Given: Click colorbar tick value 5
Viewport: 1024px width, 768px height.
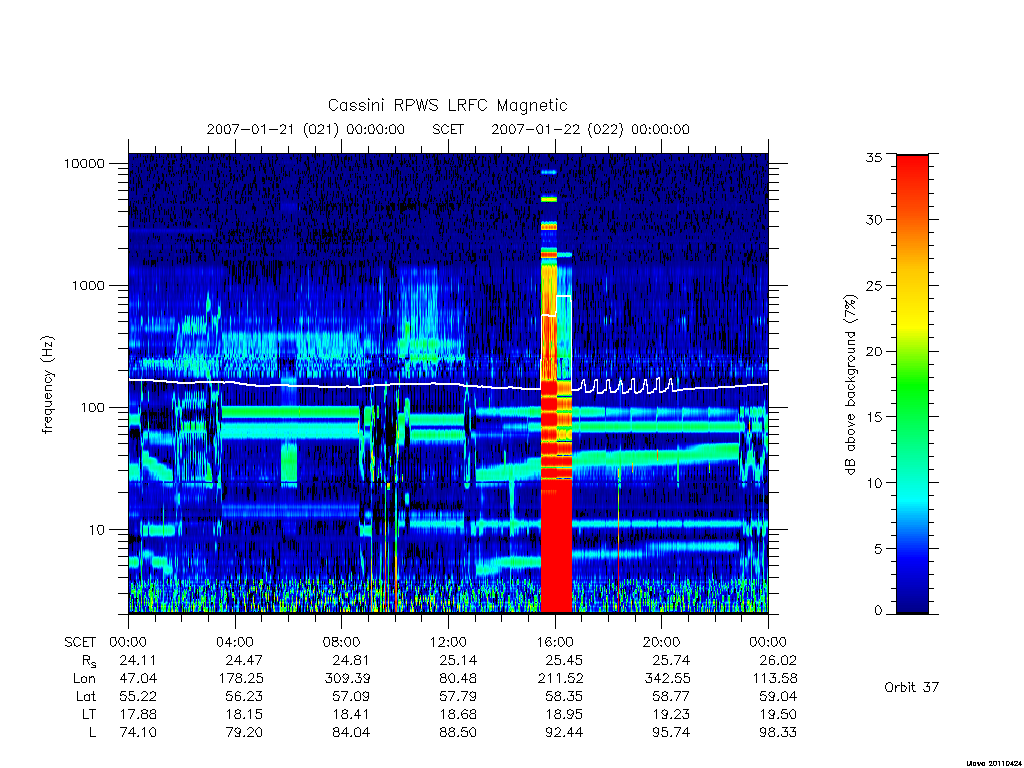Looking at the screenshot, I should click(x=878, y=549).
